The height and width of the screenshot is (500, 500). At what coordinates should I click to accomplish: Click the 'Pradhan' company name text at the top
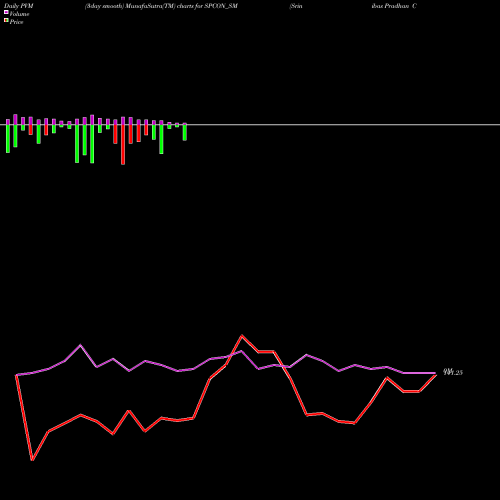pos(397,6)
